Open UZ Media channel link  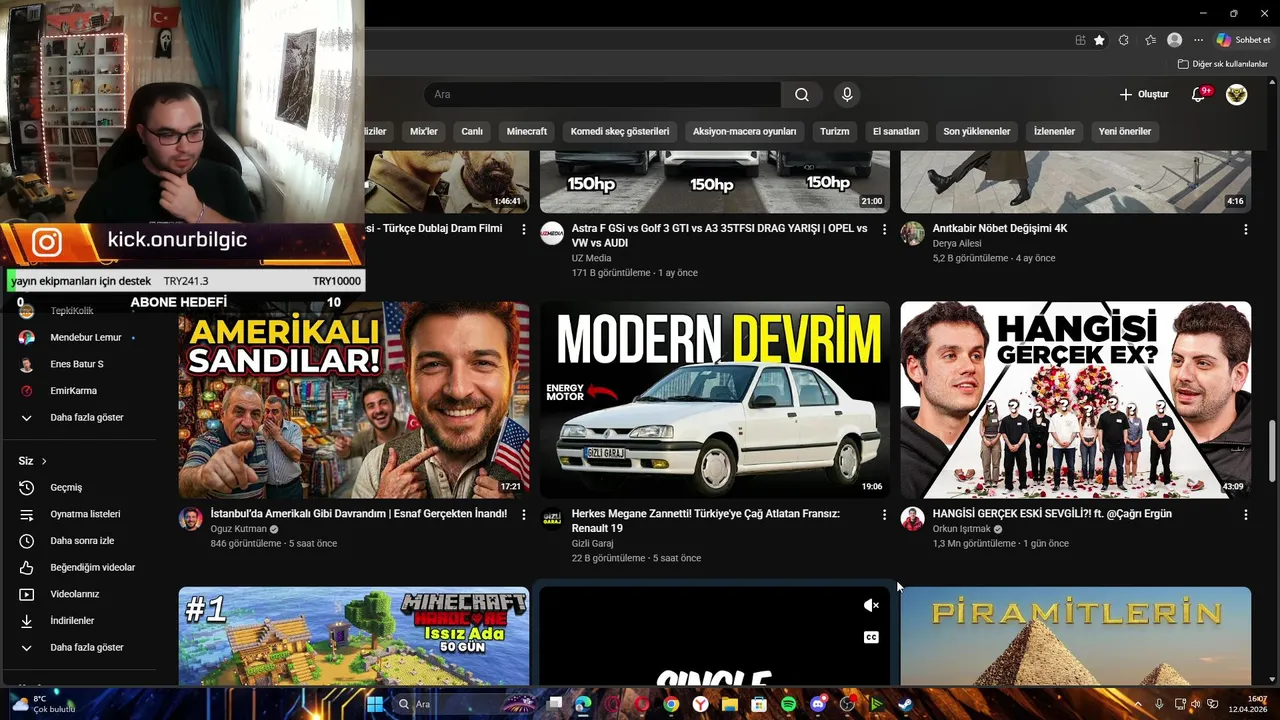[x=591, y=258]
